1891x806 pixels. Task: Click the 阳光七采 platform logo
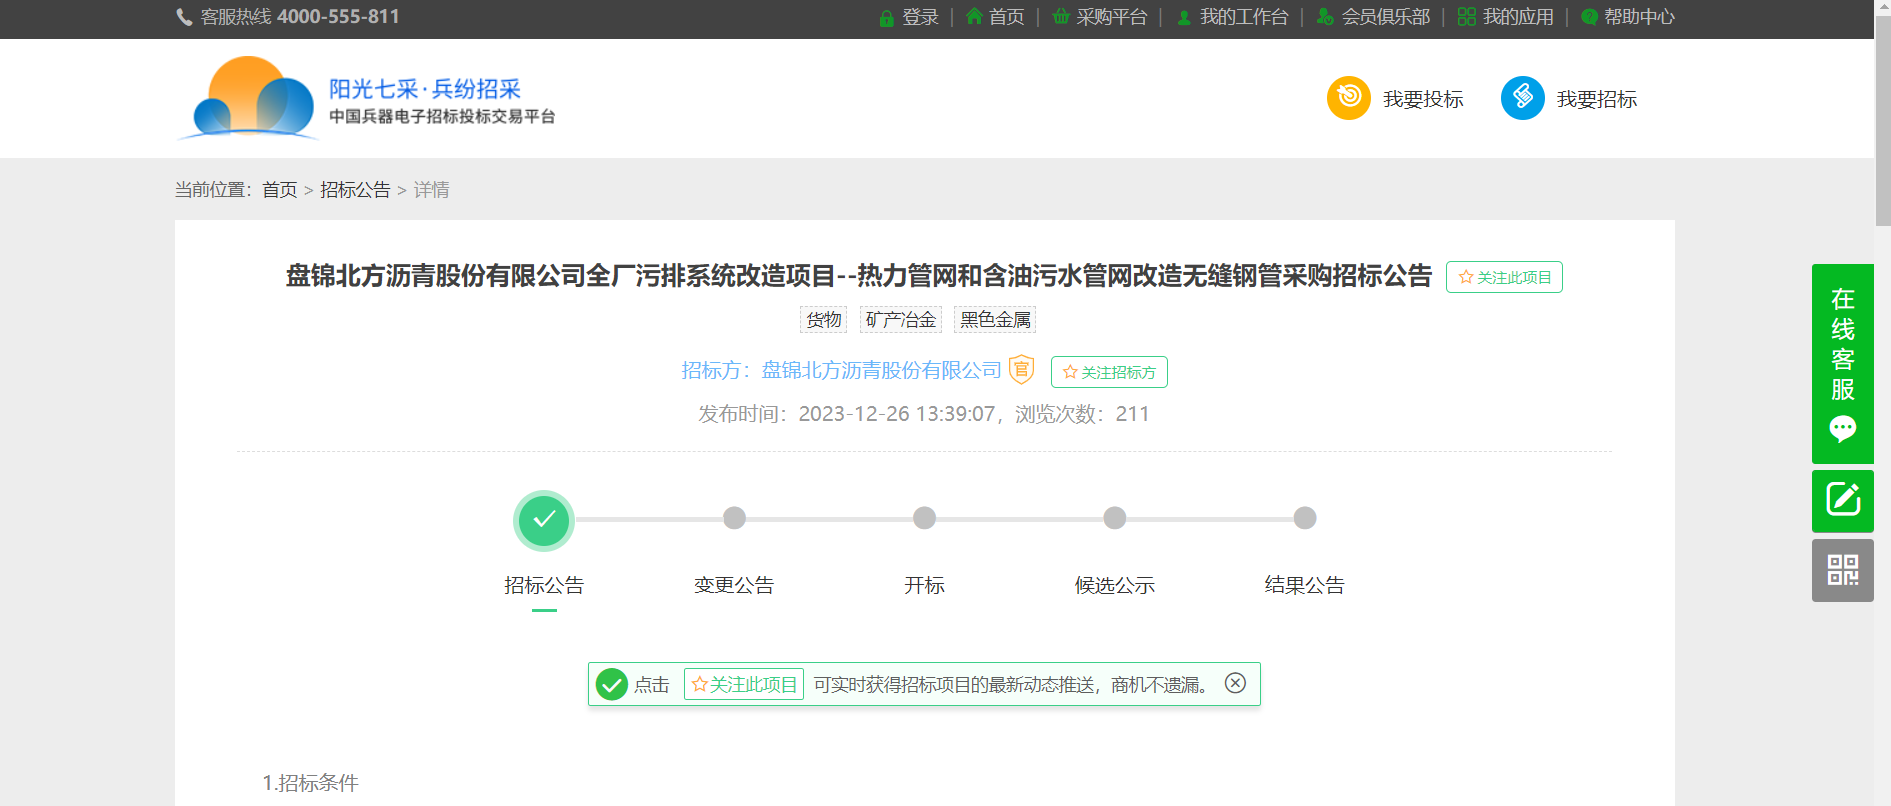pyautogui.click(x=366, y=98)
